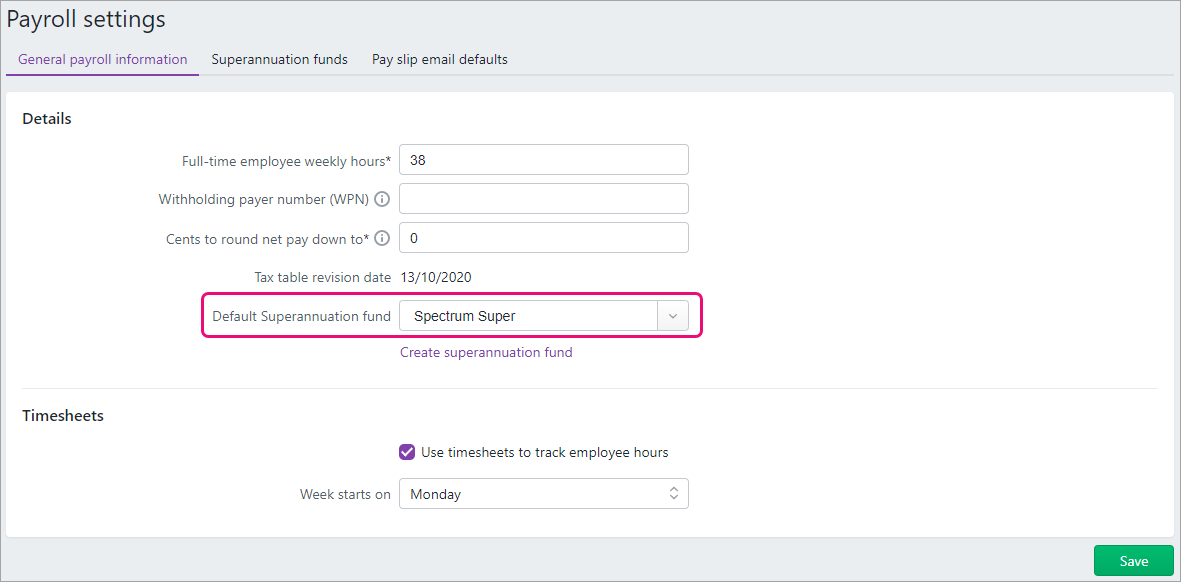Click the down stepper arrow on Week starts on
The width and height of the screenshot is (1181, 582).
point(676,497)
